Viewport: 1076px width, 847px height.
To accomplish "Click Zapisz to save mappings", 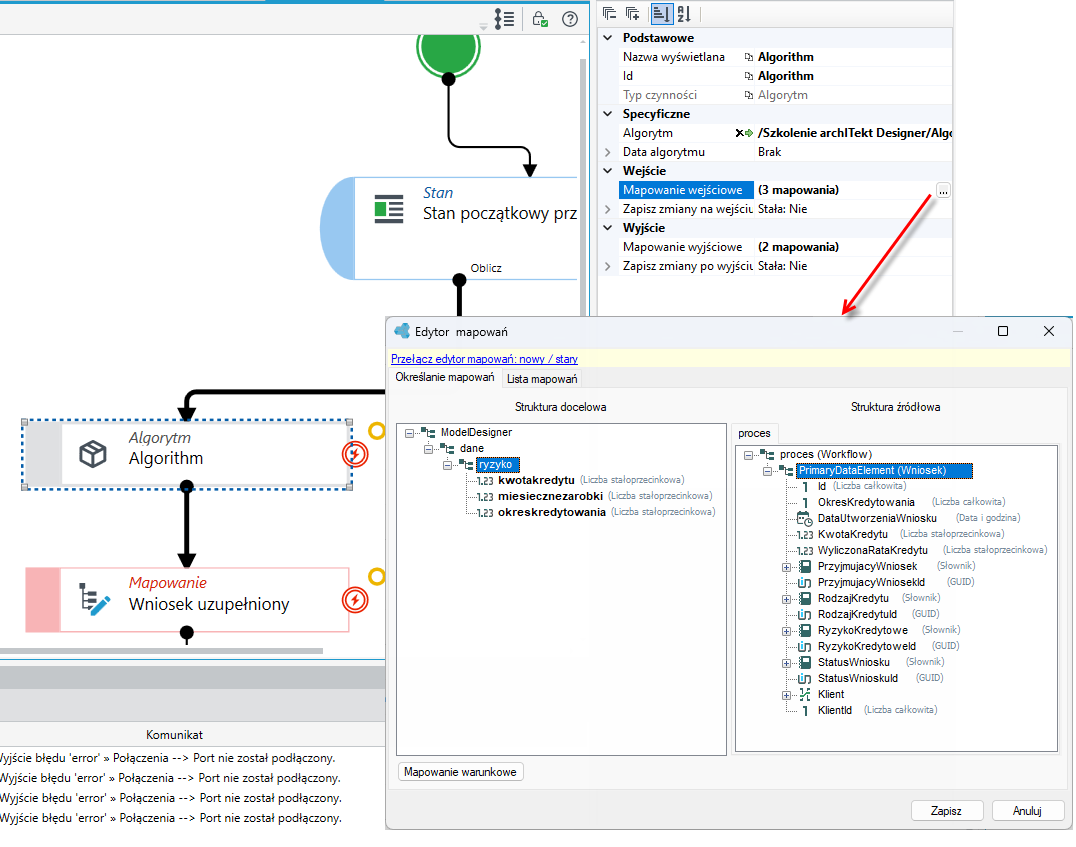I will (946, 811).
